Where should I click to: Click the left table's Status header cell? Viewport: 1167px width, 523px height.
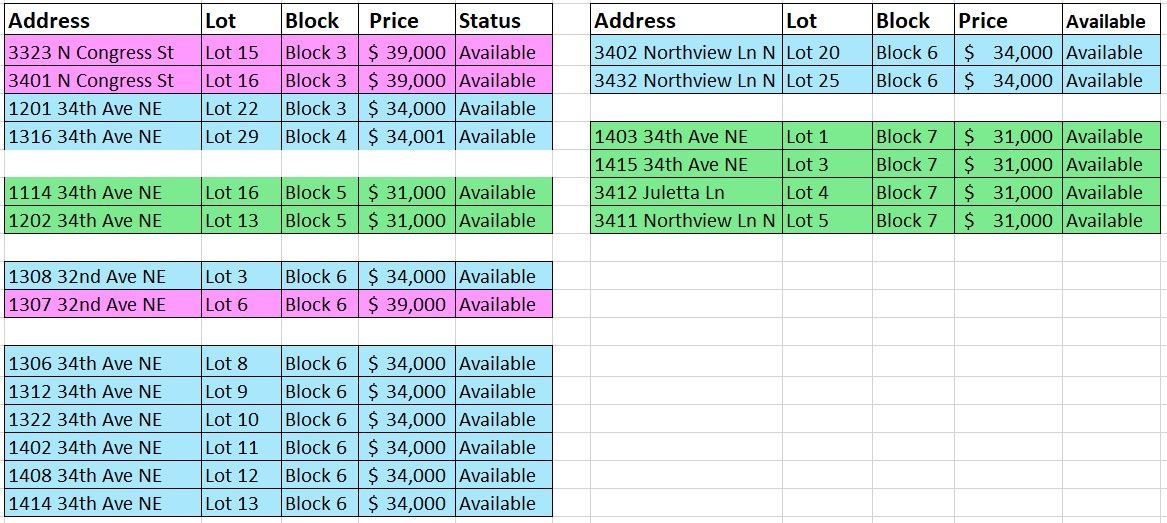pos(504,21)
